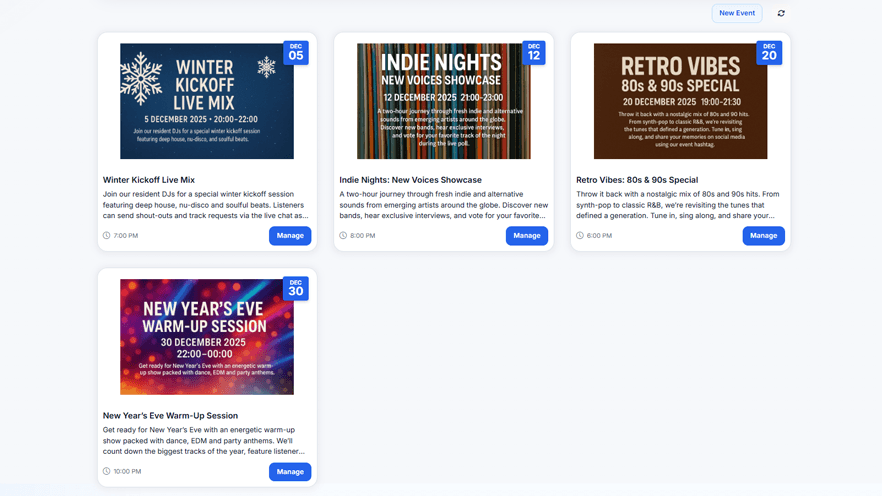The height and width of the screenshot is (496, 882).
Task: Manage the Indie Nights event
Action: 526,236
